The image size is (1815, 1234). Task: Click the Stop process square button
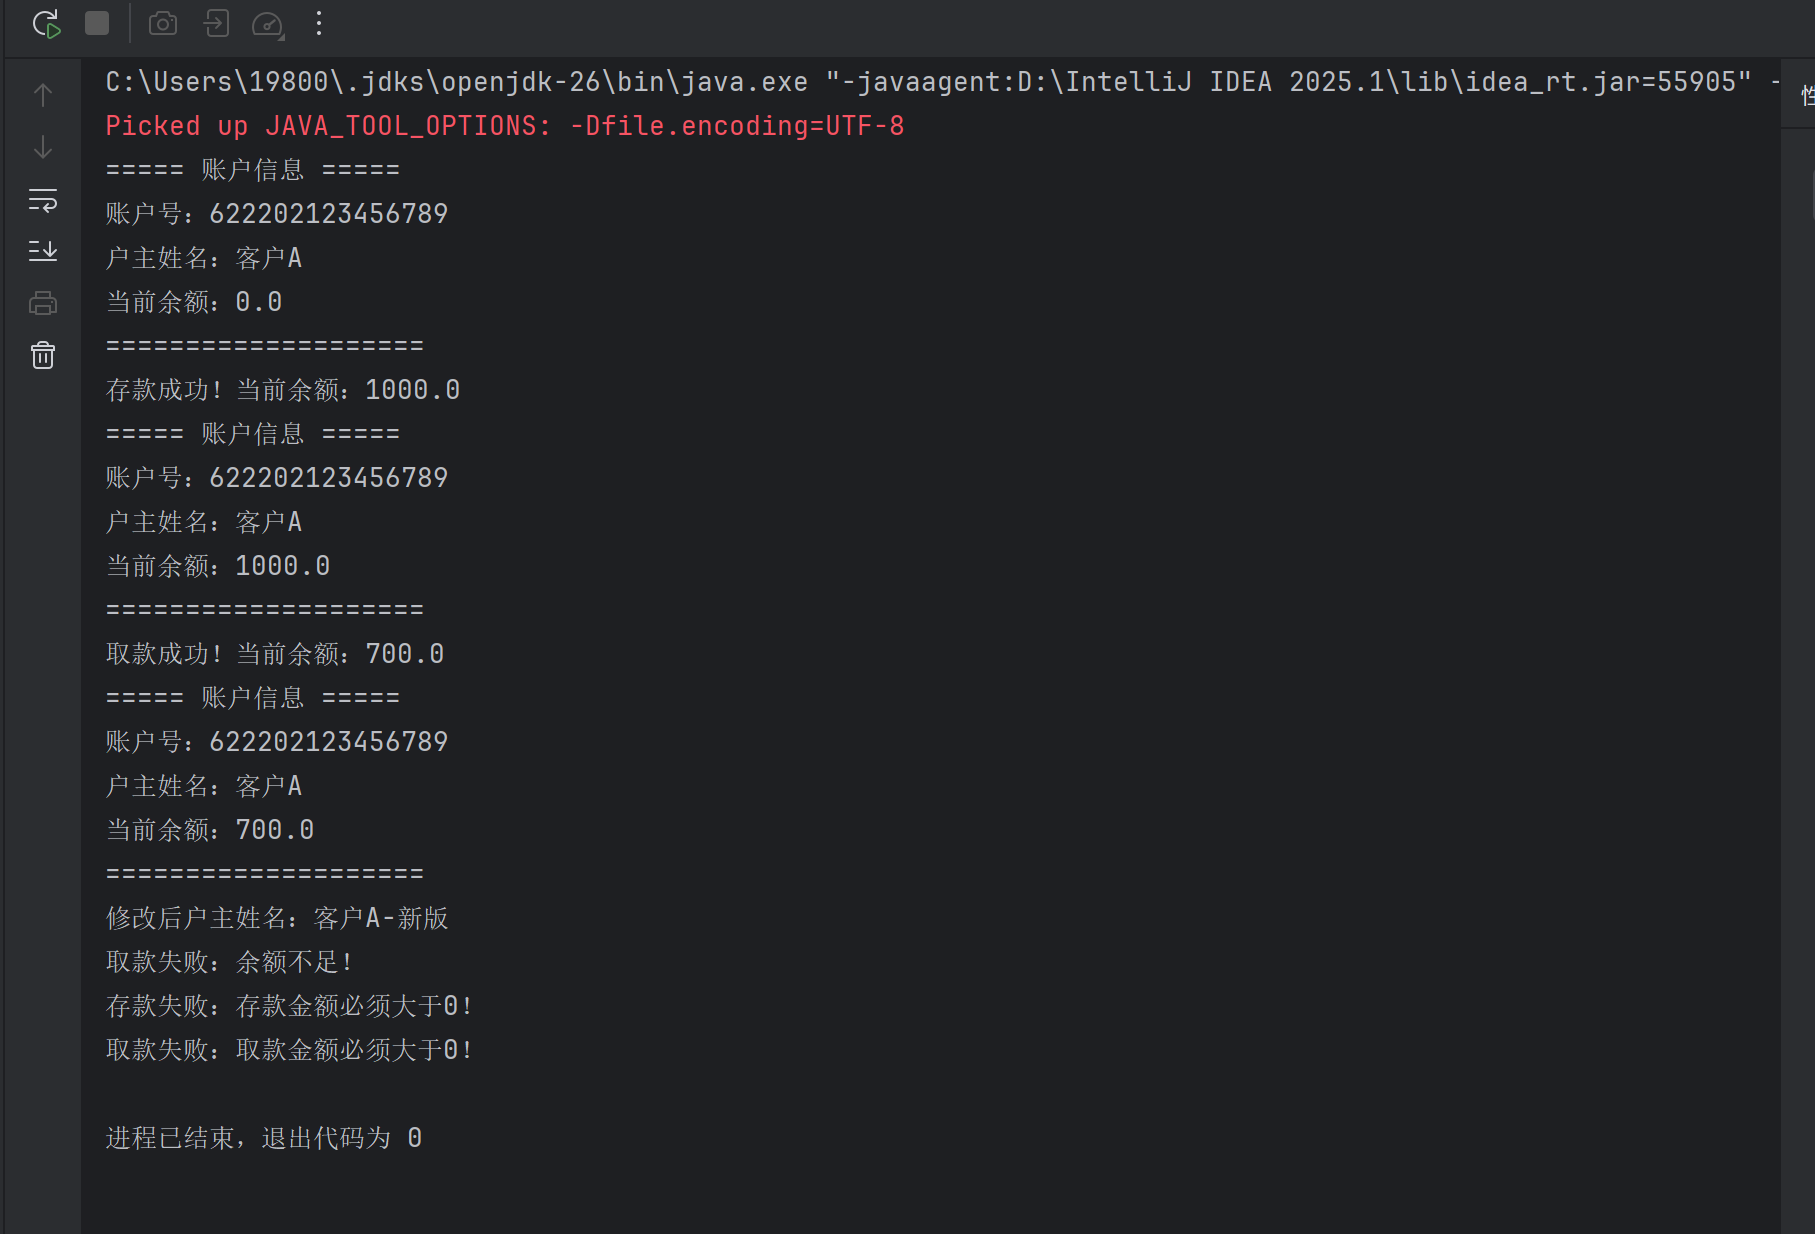pyautogui.click(x=97, y=24)
